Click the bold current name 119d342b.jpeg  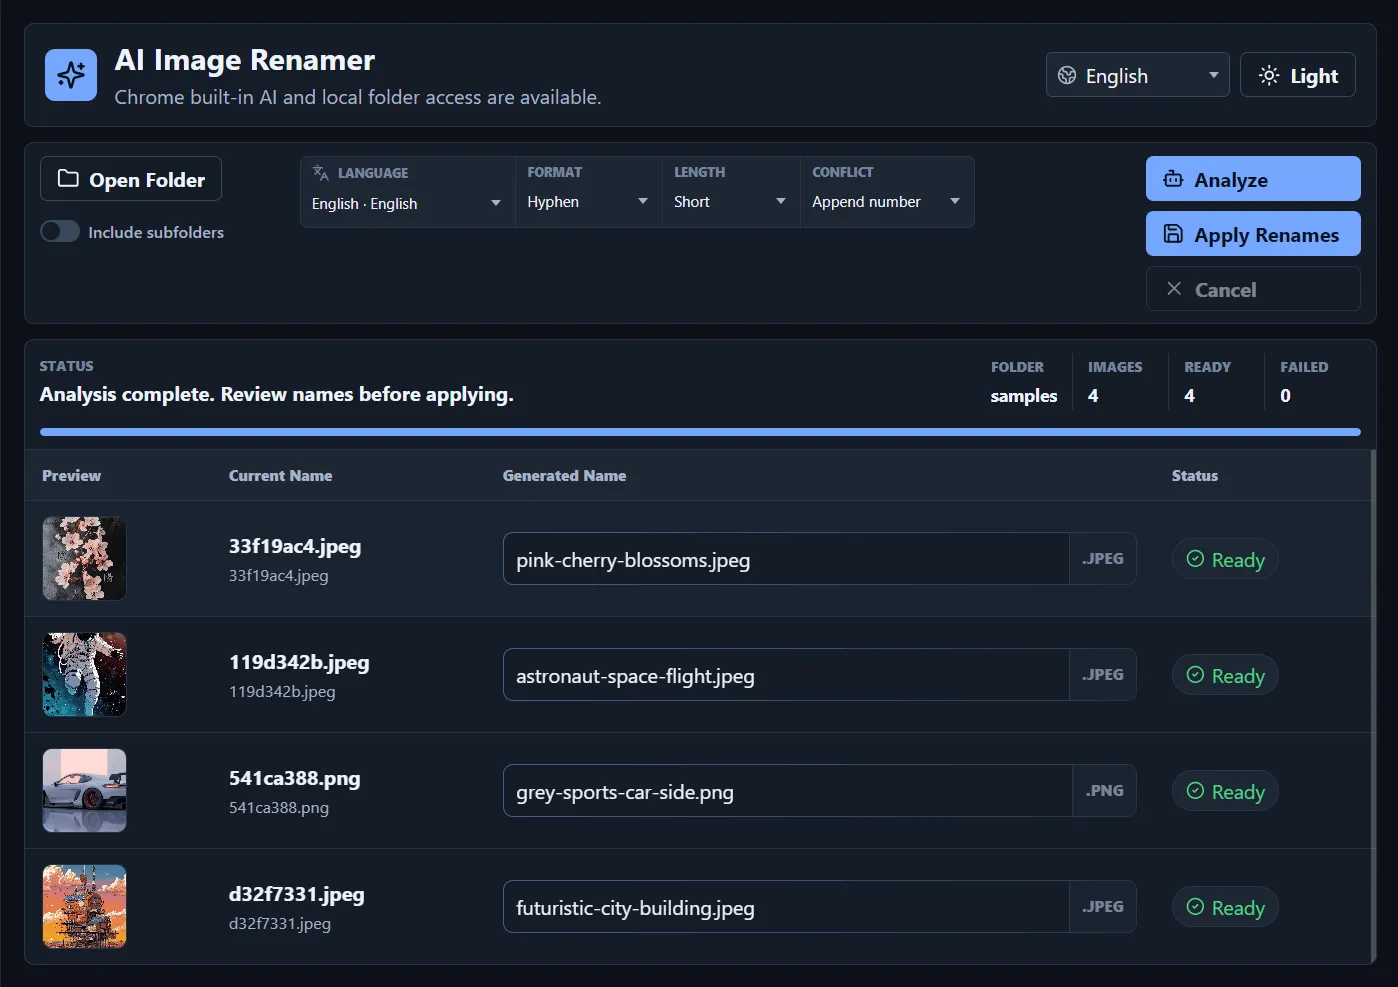tap(299, 662)
